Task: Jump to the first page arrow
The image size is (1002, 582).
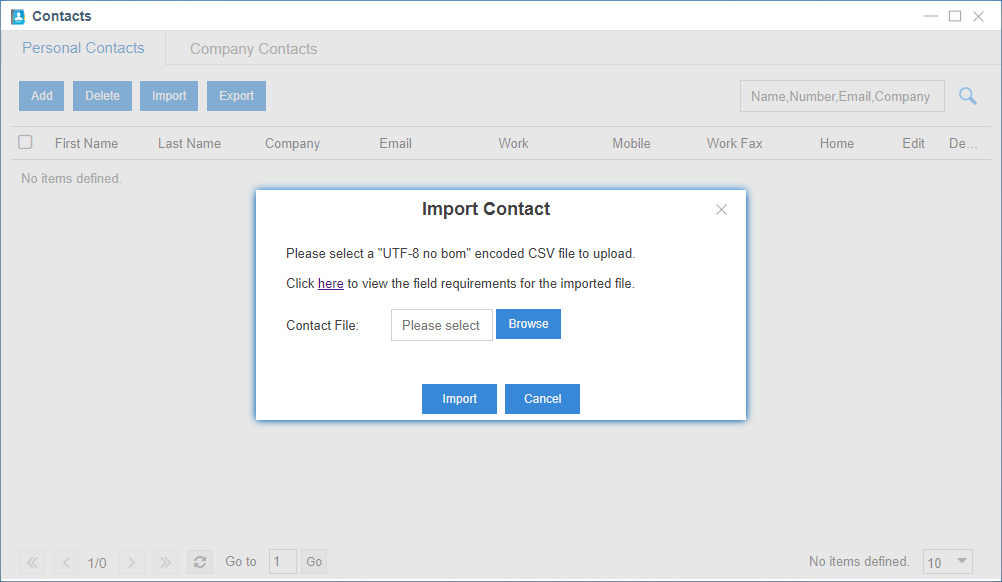Action: point(31,561)
